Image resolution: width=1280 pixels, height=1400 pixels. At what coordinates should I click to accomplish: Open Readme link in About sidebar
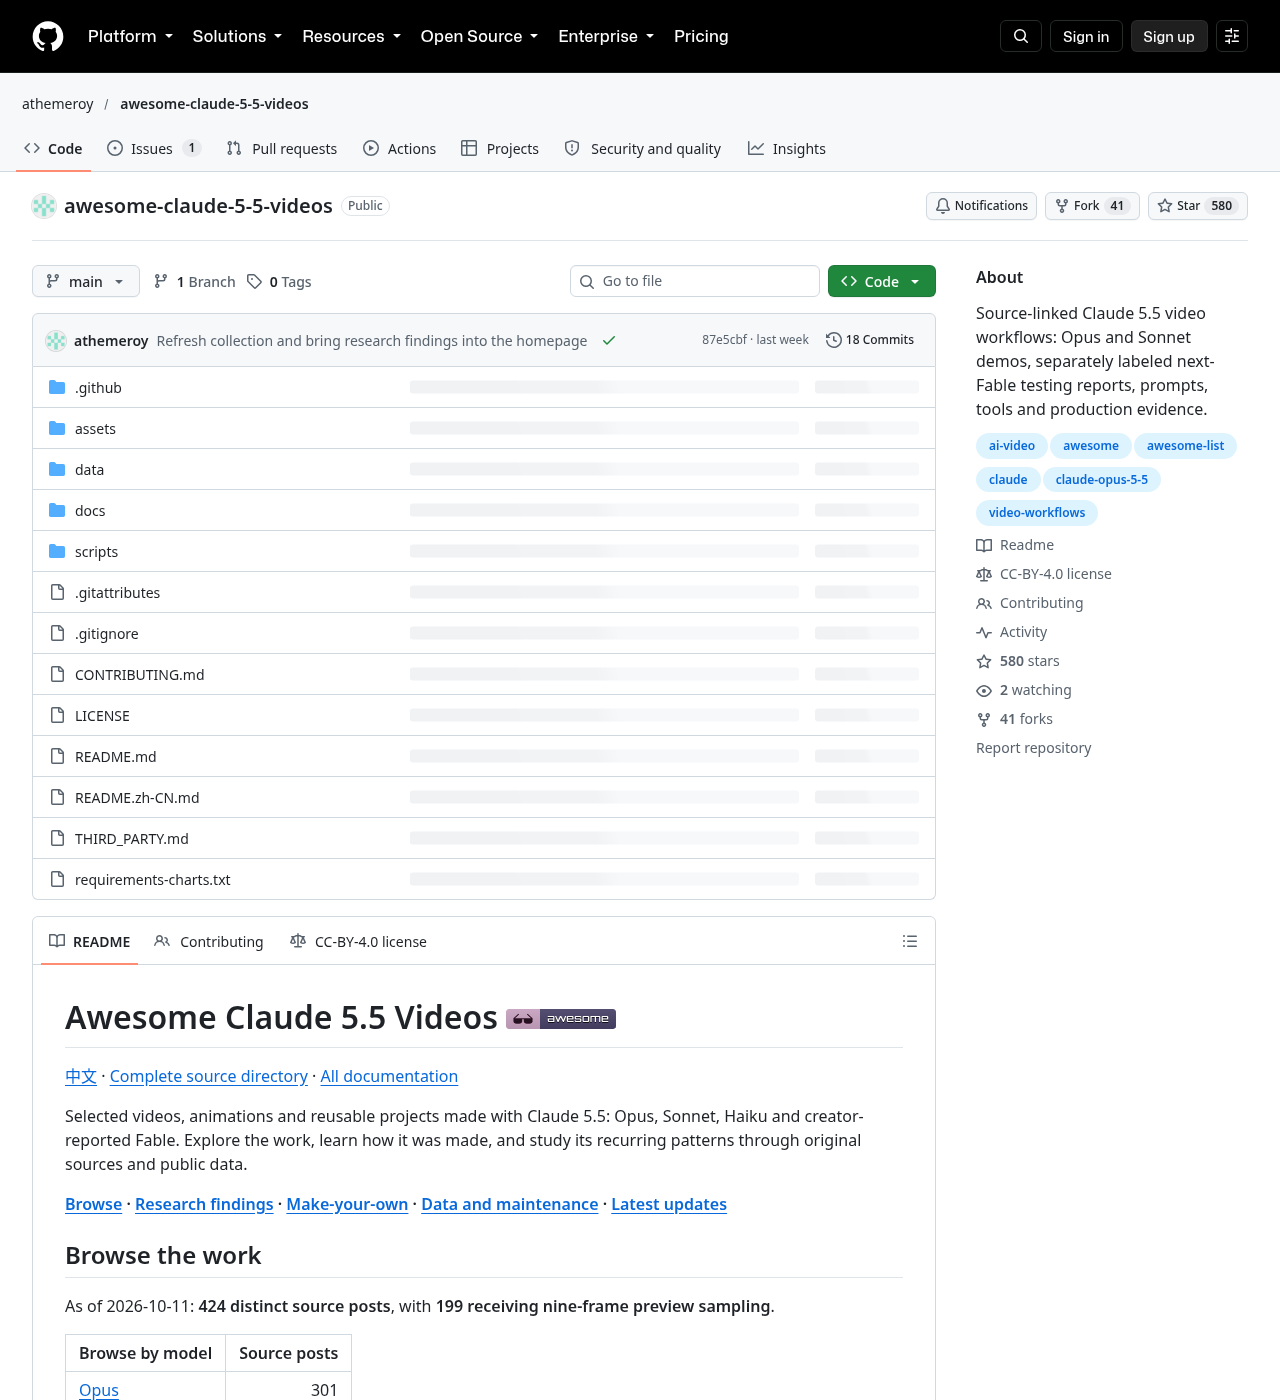[x=1015, y=545]
